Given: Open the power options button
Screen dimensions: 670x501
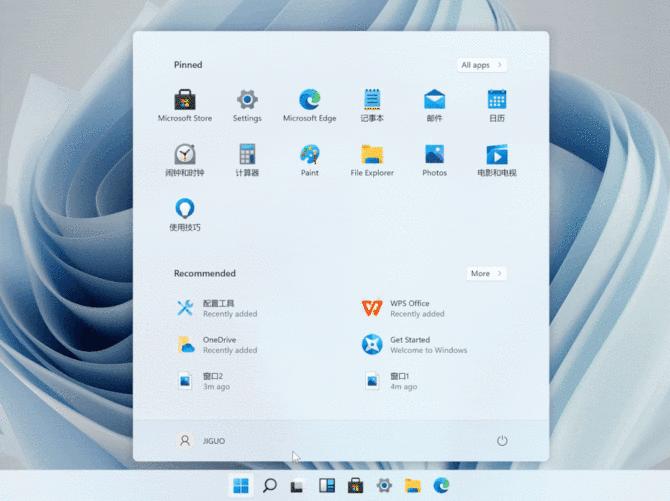Looking at the screenshot, I should pos(502,441).
